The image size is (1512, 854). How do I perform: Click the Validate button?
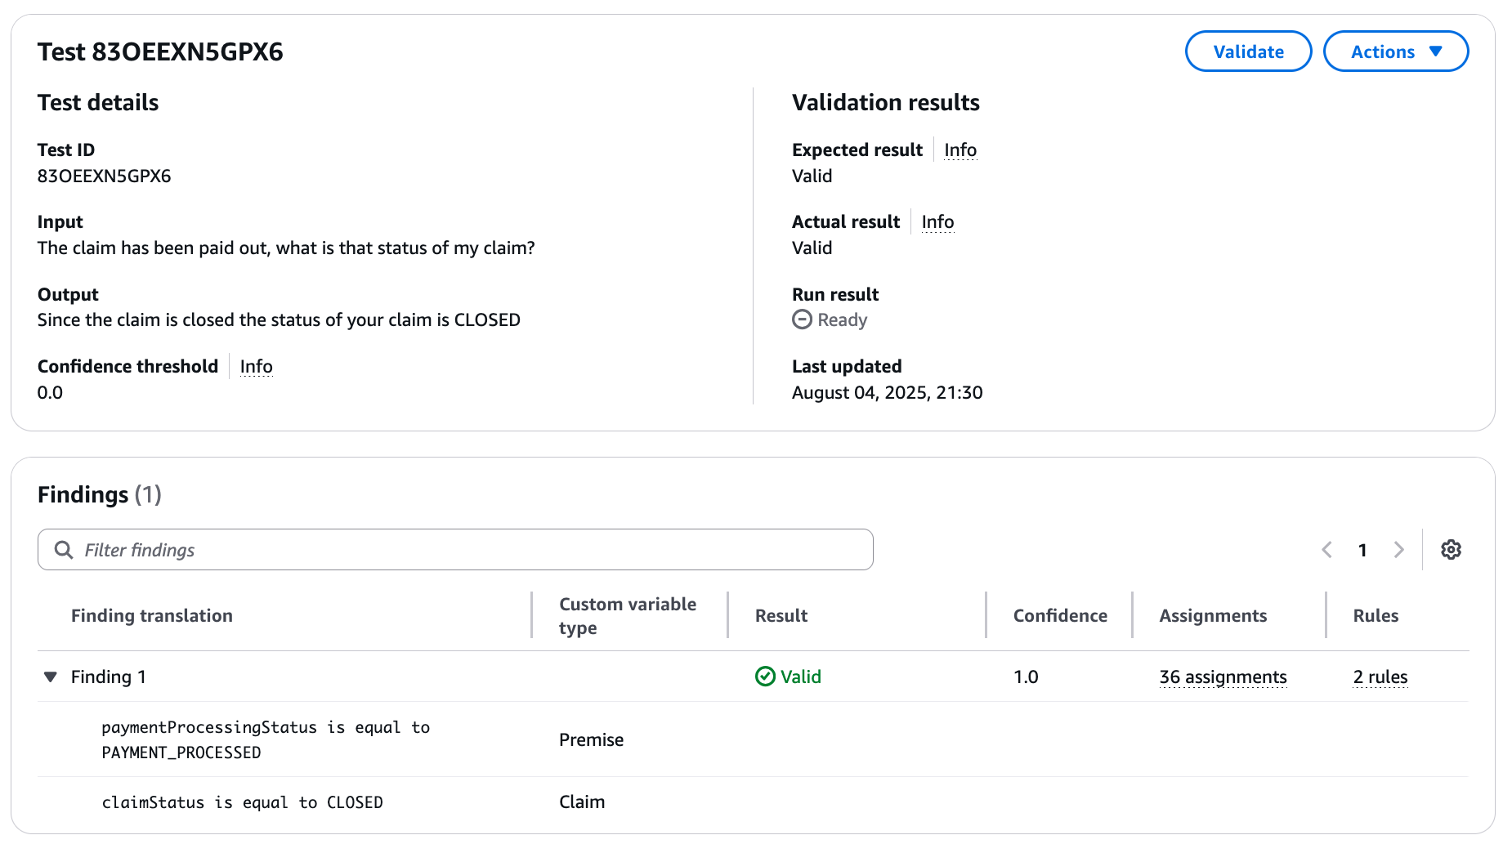pos(1248,51)
